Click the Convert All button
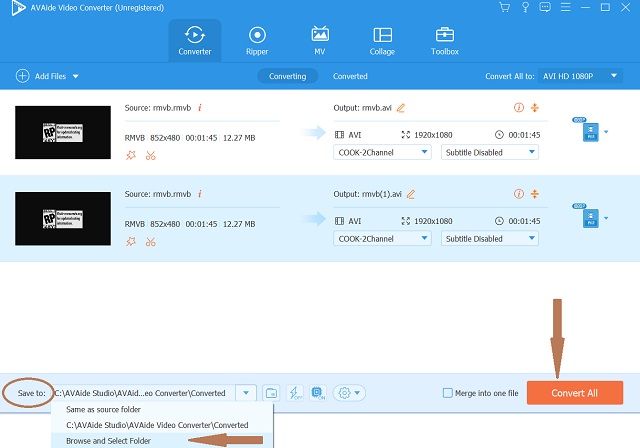This screenshot has height=448, width=640. click(x=575, y=393)
